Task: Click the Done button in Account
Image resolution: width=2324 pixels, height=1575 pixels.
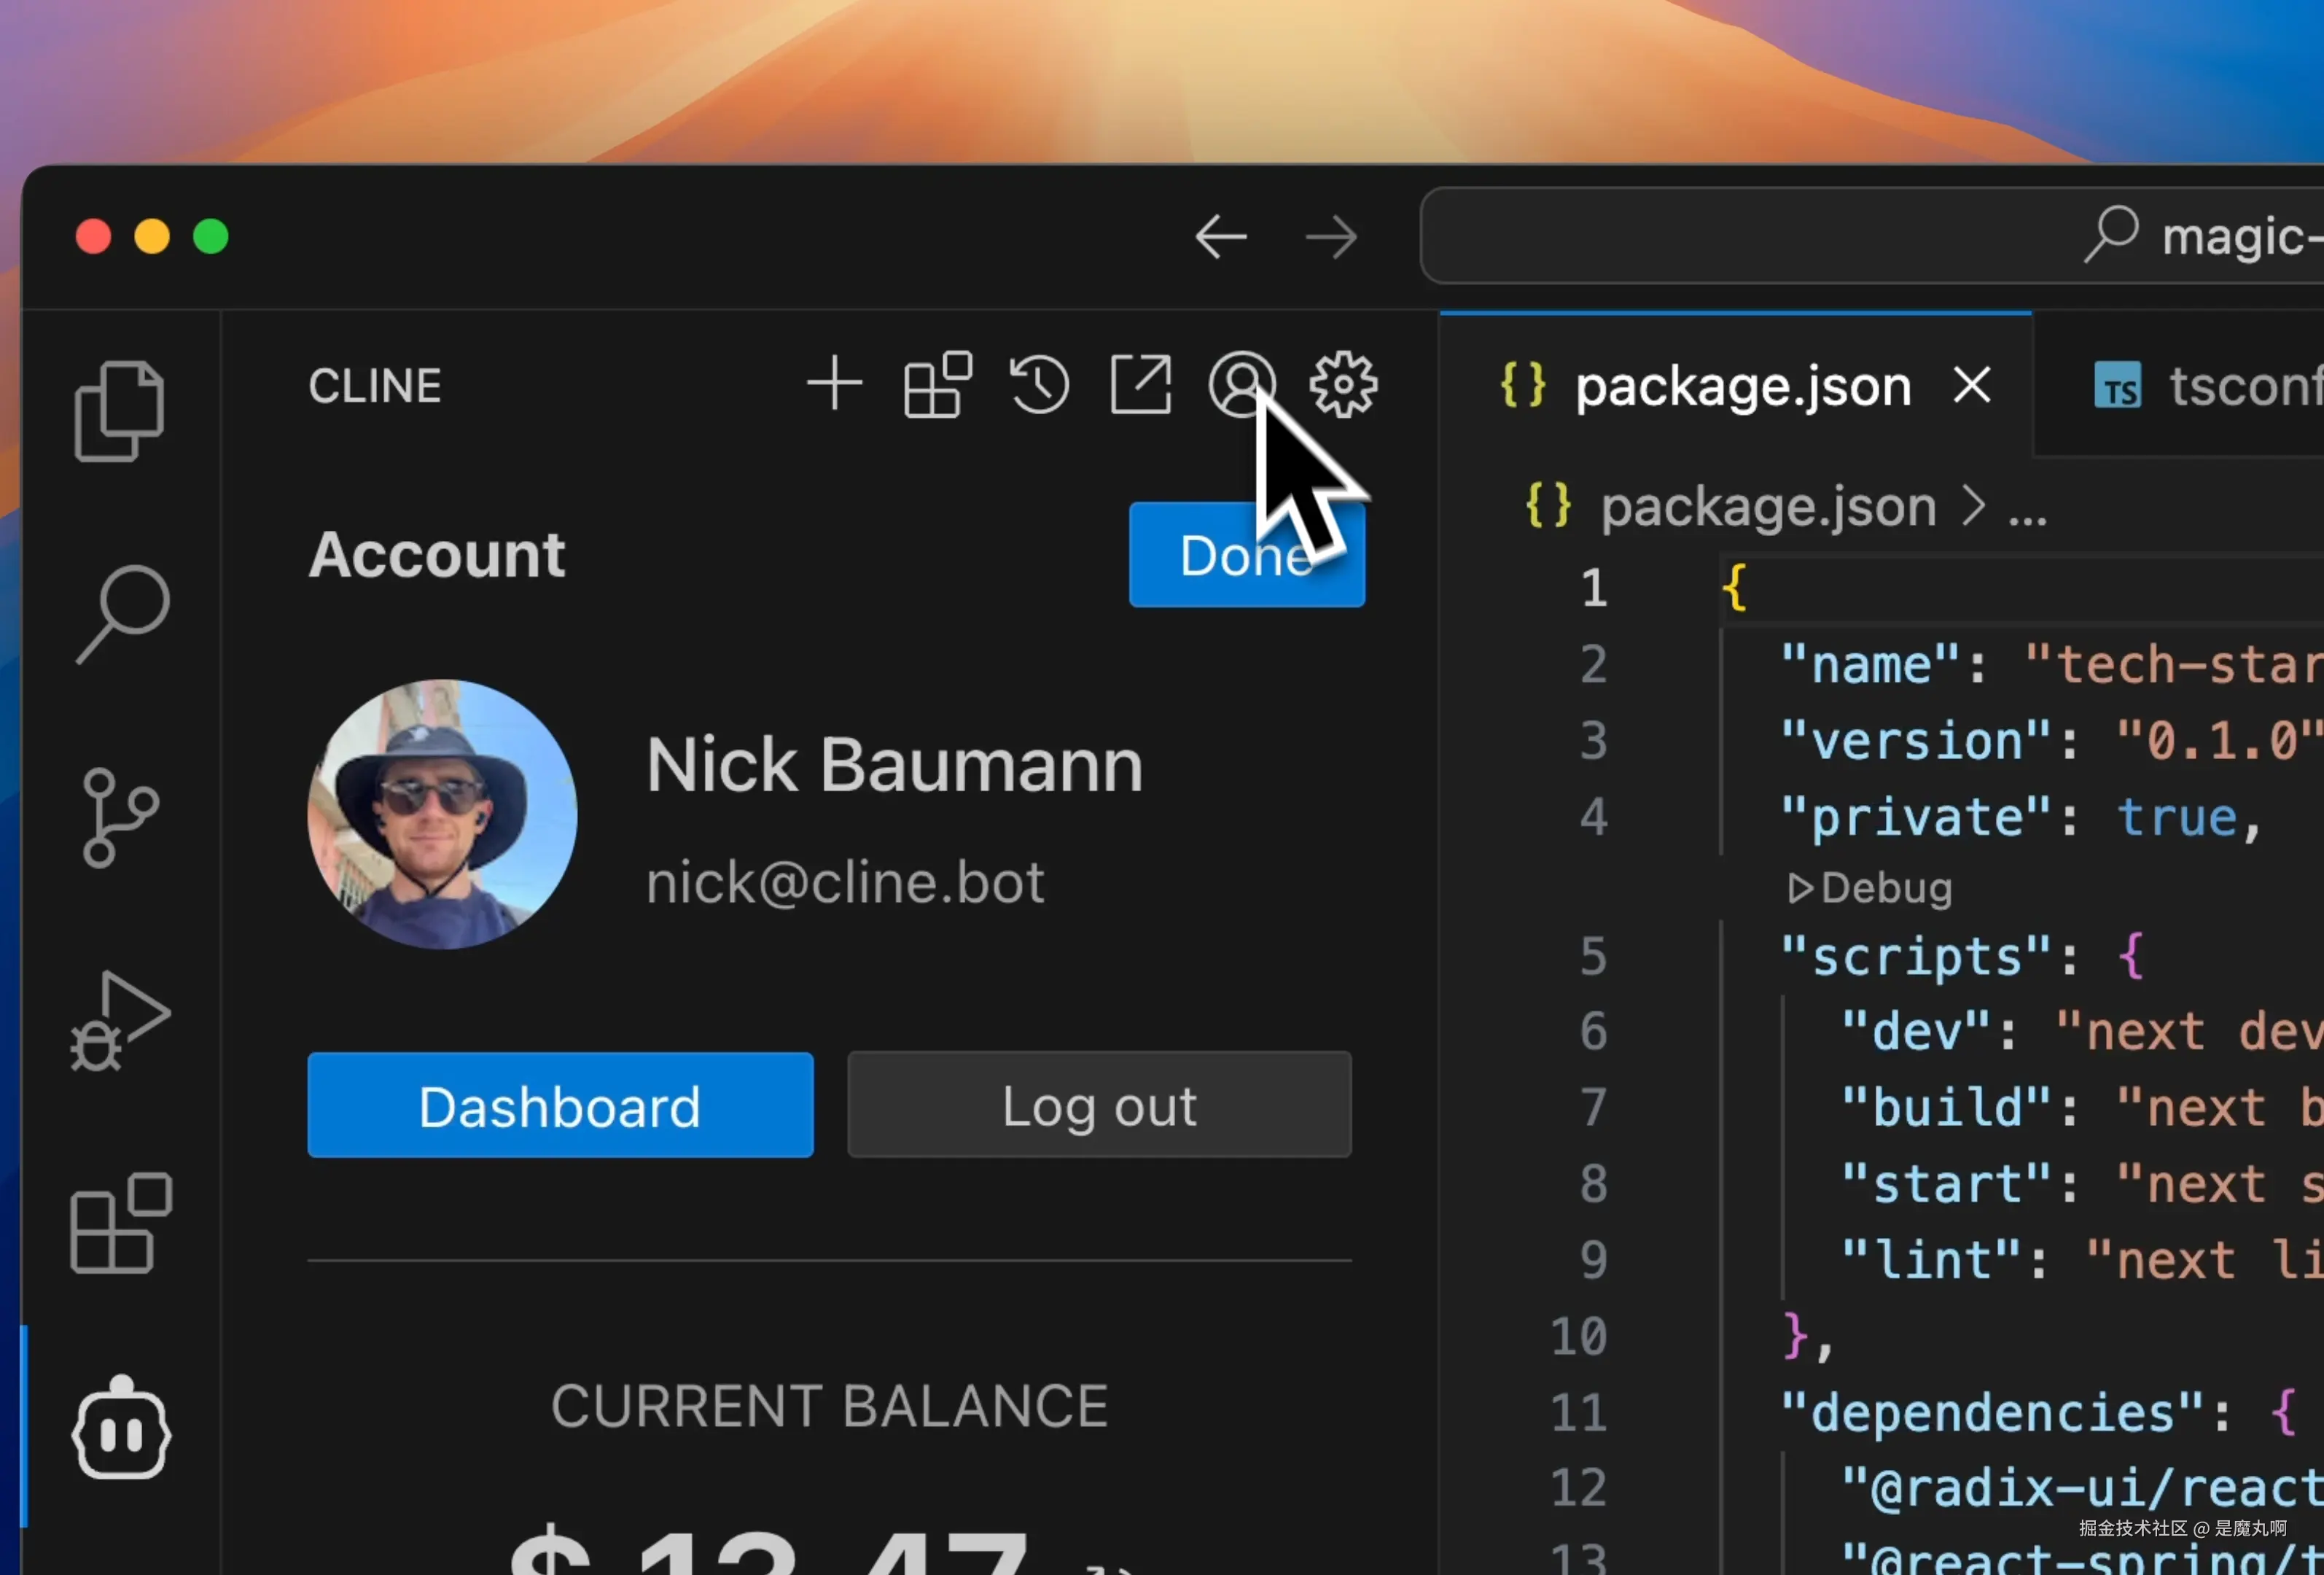Action: [x=1247, y=555]
